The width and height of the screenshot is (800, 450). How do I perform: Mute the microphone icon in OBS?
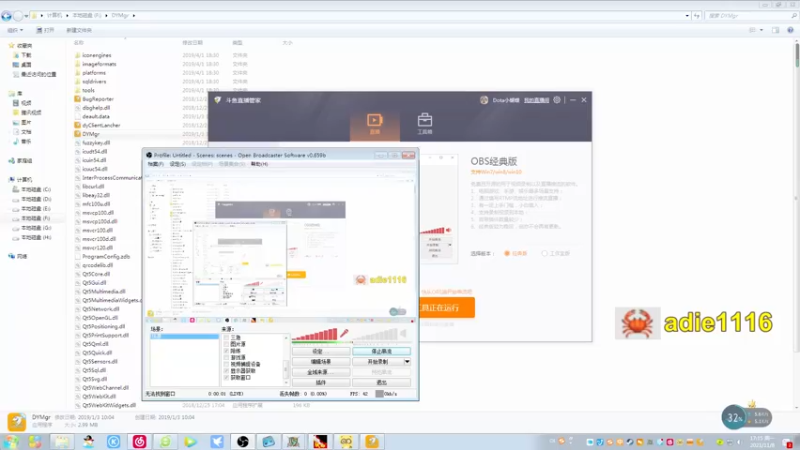pyautogui.click(x=344, y=334)
